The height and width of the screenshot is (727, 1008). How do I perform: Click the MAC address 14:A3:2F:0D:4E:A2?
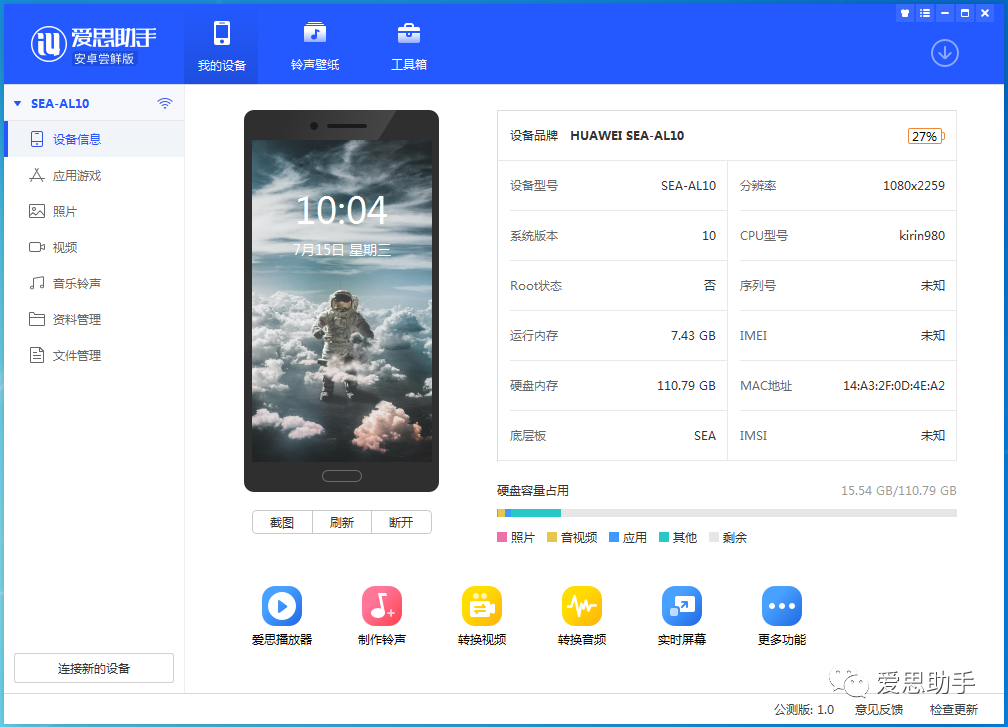894,386
